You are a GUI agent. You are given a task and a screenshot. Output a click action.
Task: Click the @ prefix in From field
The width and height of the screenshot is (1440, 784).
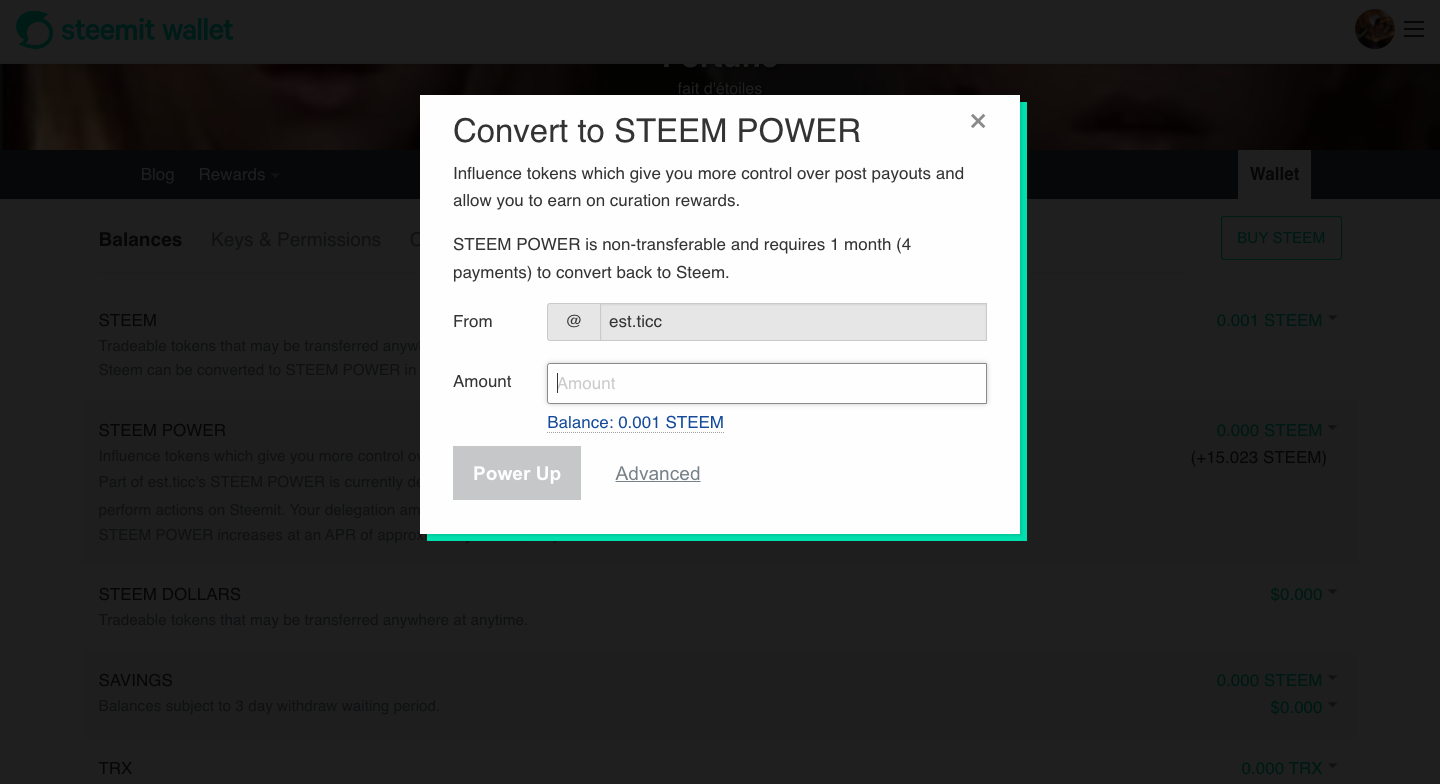pyautogui.click(x=574, y=322)
